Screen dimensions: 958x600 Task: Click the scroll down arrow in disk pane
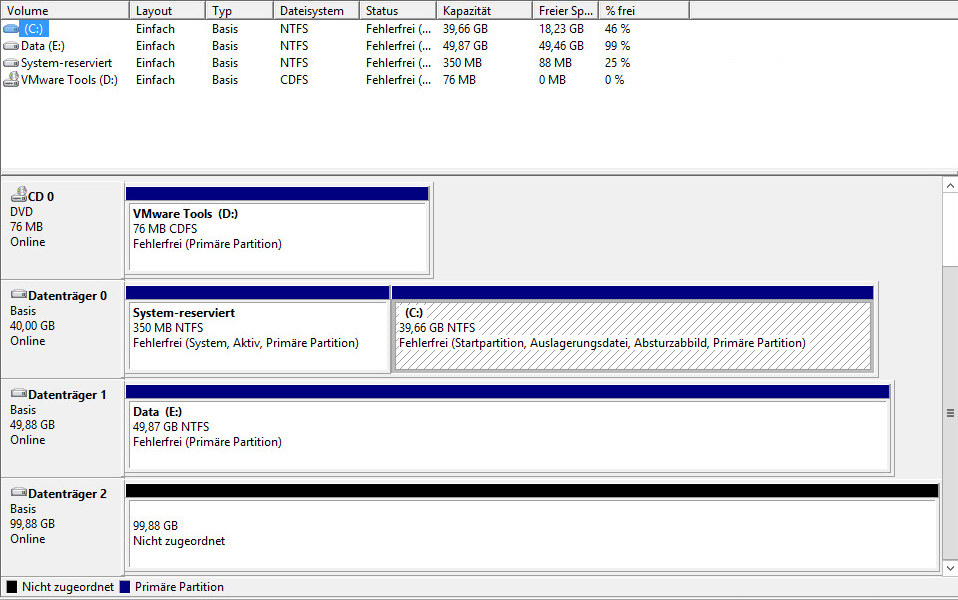[950, 568]
